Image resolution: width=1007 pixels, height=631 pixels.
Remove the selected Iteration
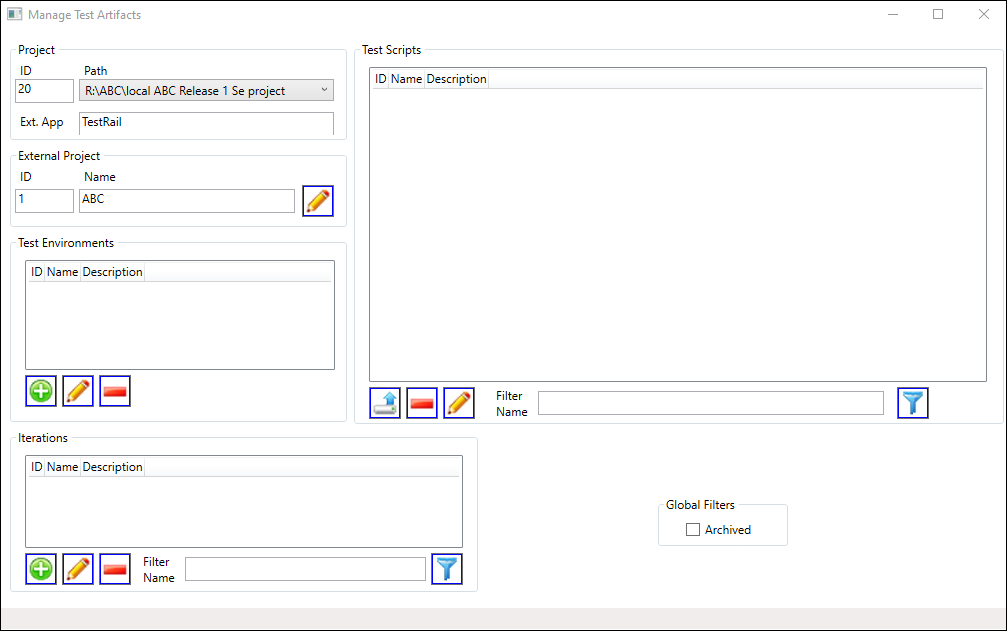coord(114,568)
